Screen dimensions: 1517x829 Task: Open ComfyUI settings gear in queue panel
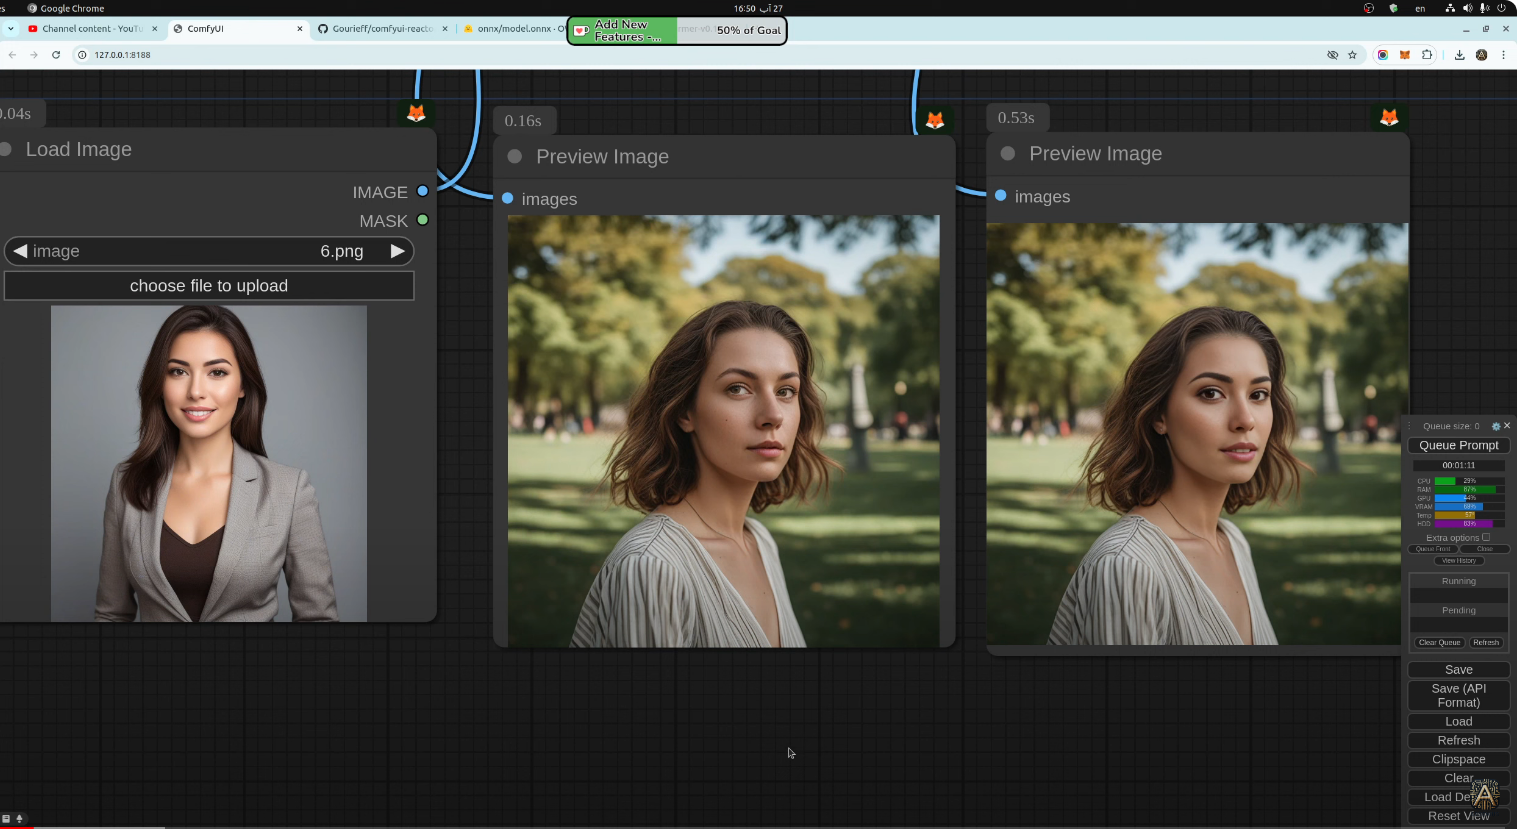click(x=1495, y=426)
